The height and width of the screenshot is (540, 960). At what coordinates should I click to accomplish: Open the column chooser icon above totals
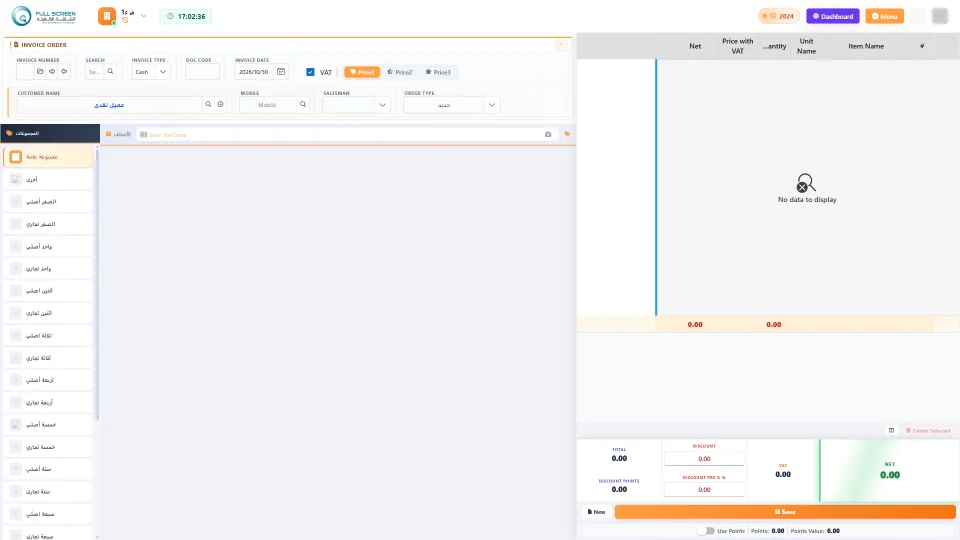(891, 430)
